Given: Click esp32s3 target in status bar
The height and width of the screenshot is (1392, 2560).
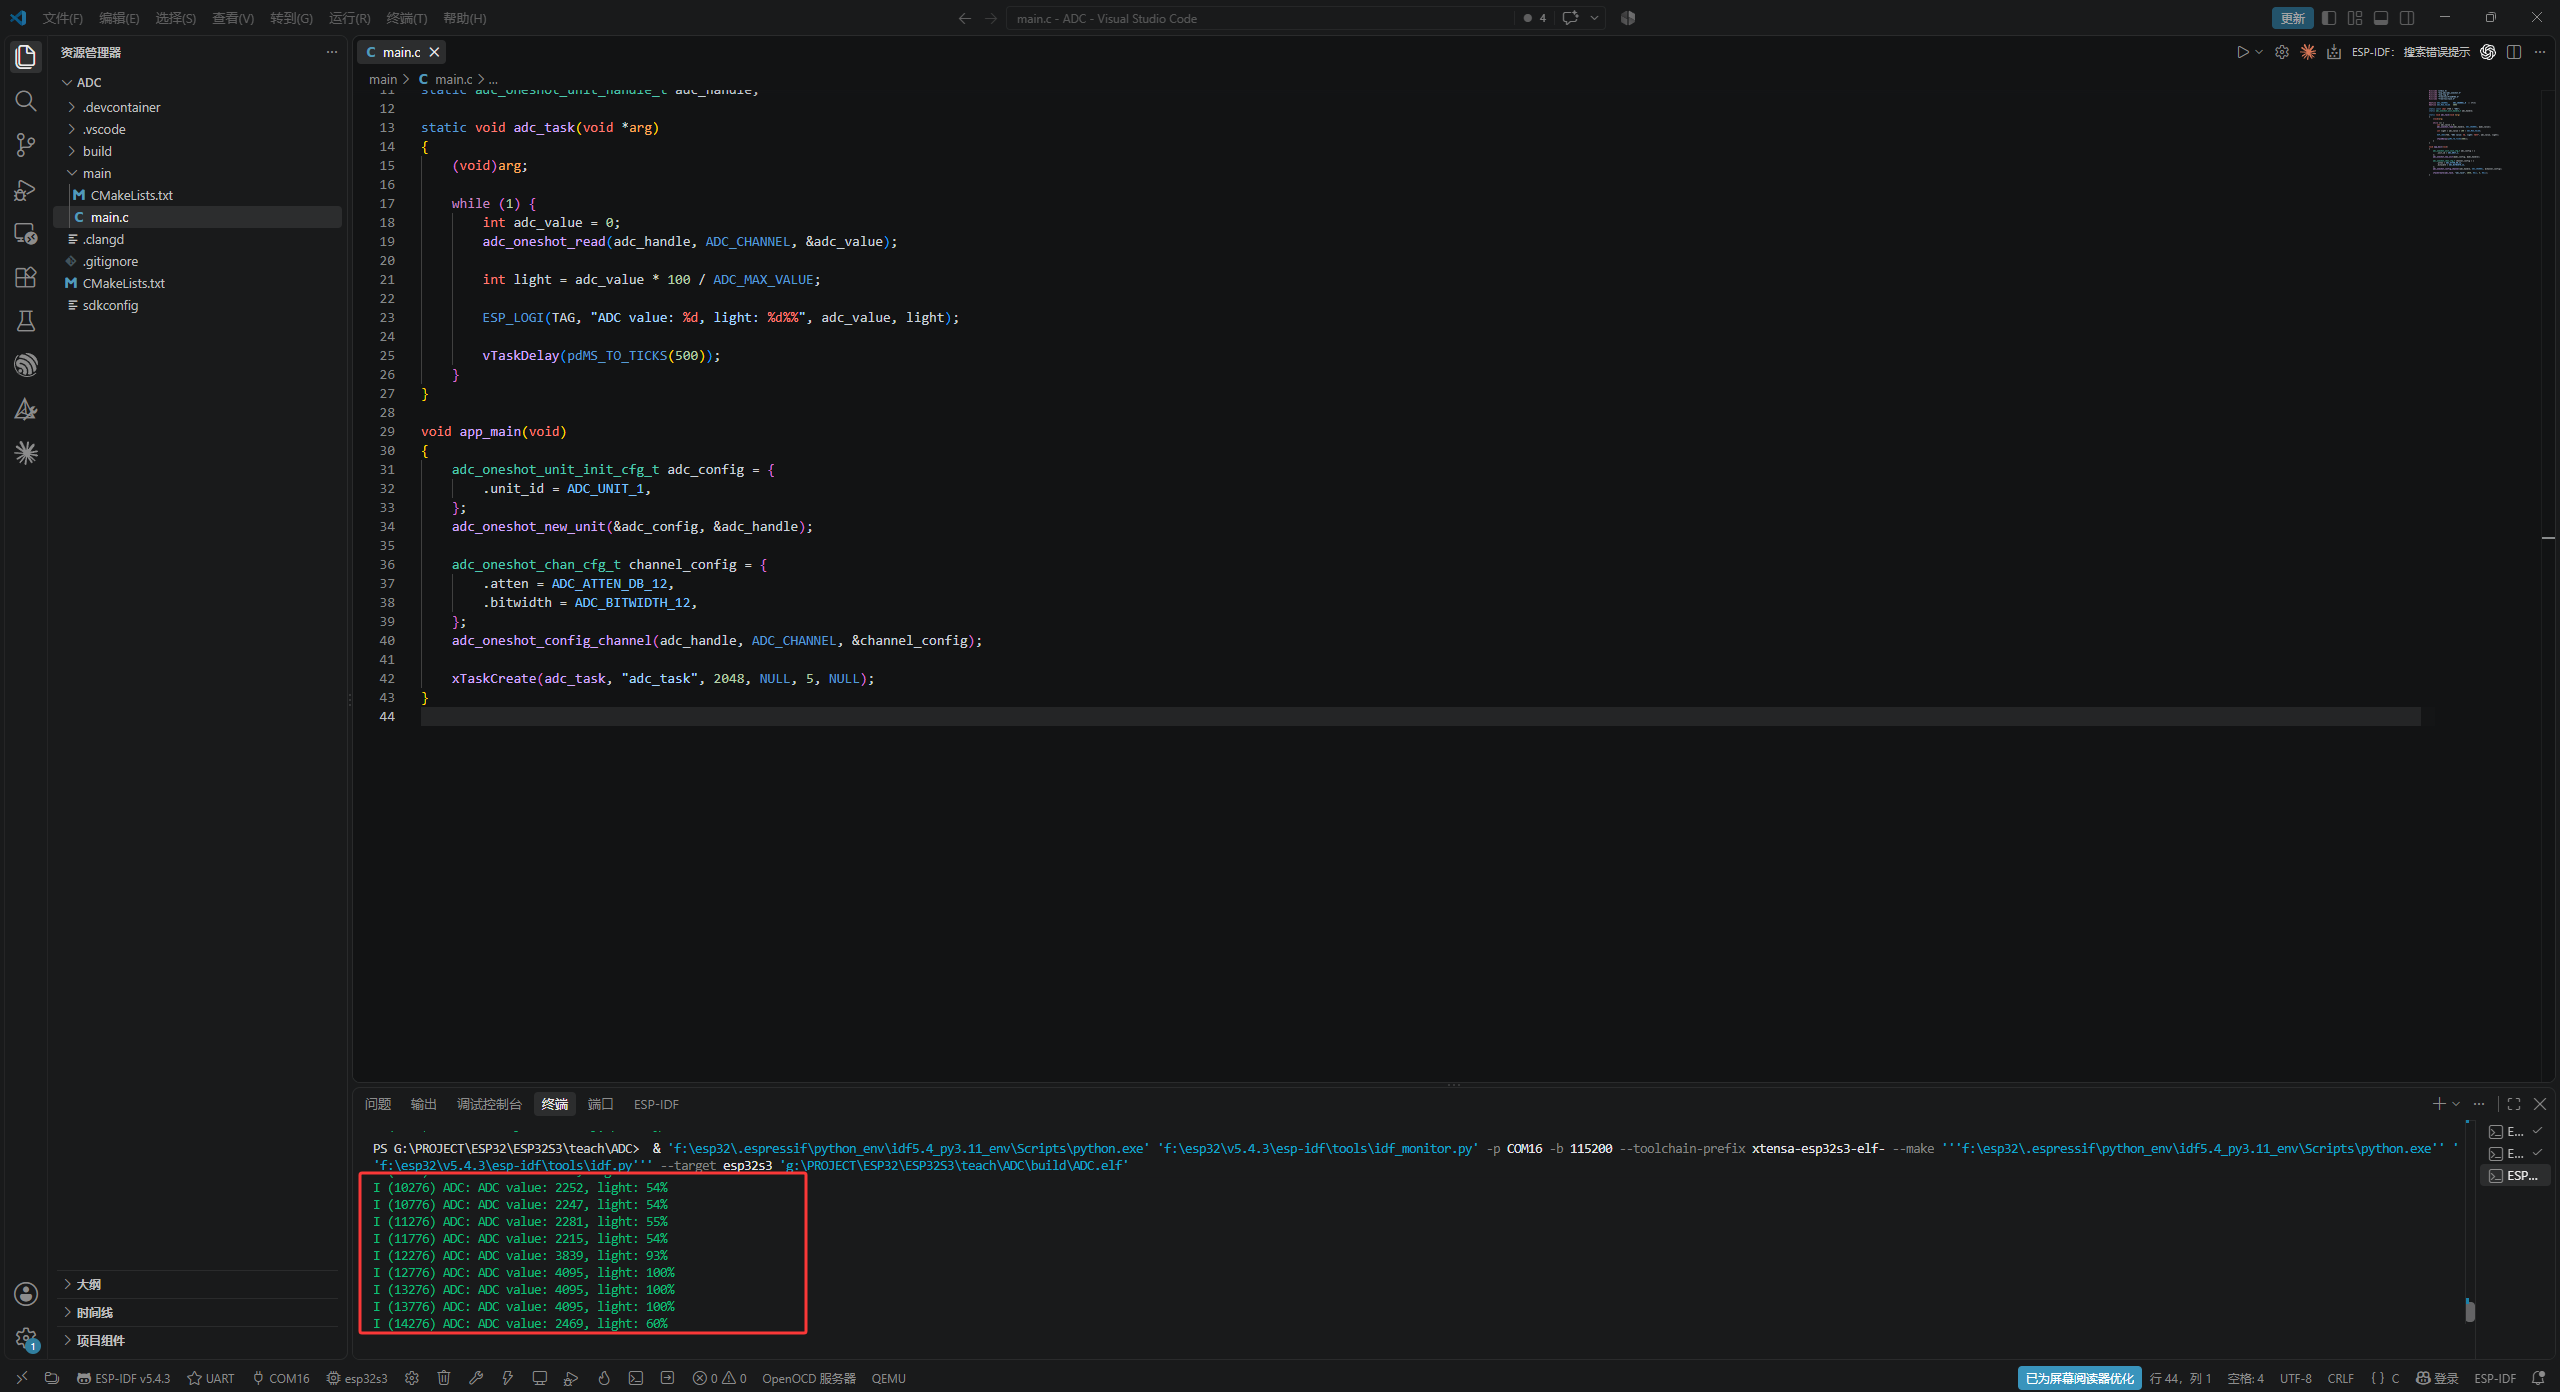Looking at the screenshot, I should [357, 1378].
